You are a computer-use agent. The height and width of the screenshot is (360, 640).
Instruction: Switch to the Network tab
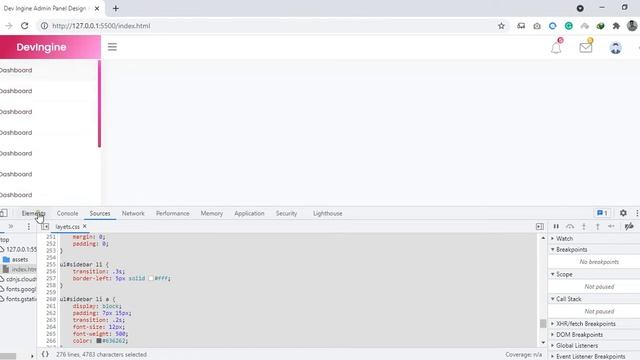(133, 213)
